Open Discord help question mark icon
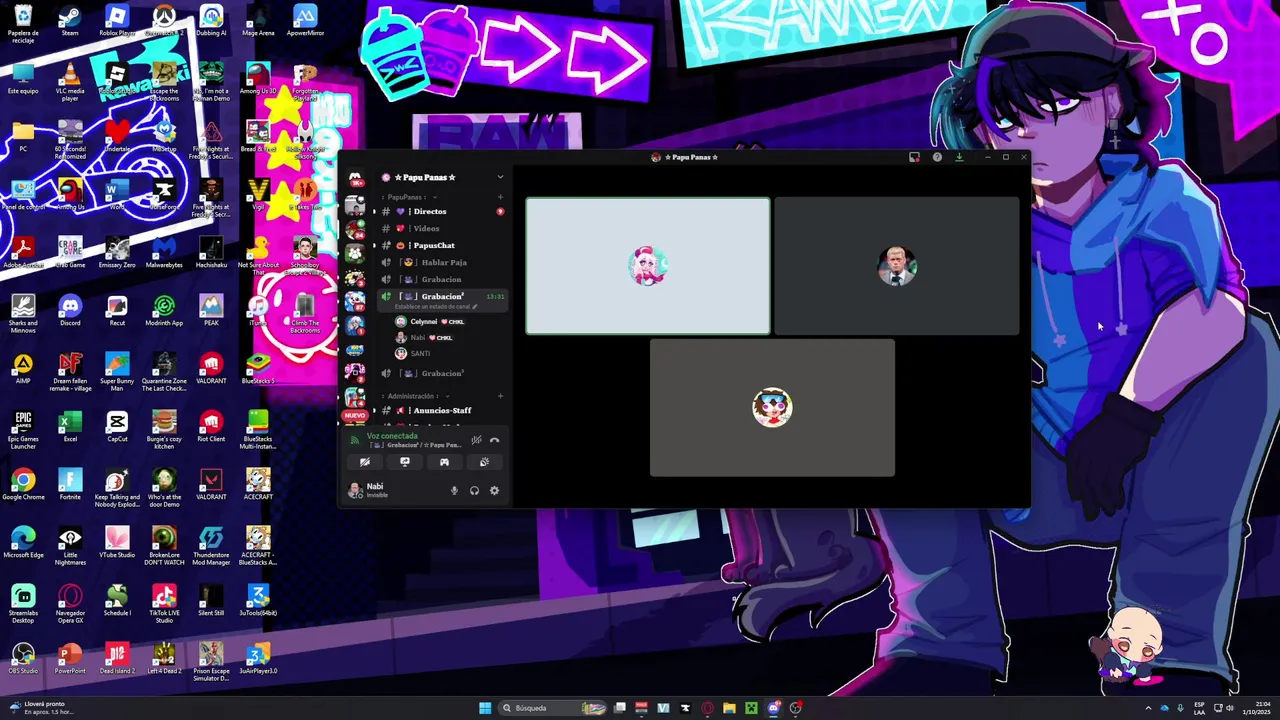 click(x=937, y=157)
